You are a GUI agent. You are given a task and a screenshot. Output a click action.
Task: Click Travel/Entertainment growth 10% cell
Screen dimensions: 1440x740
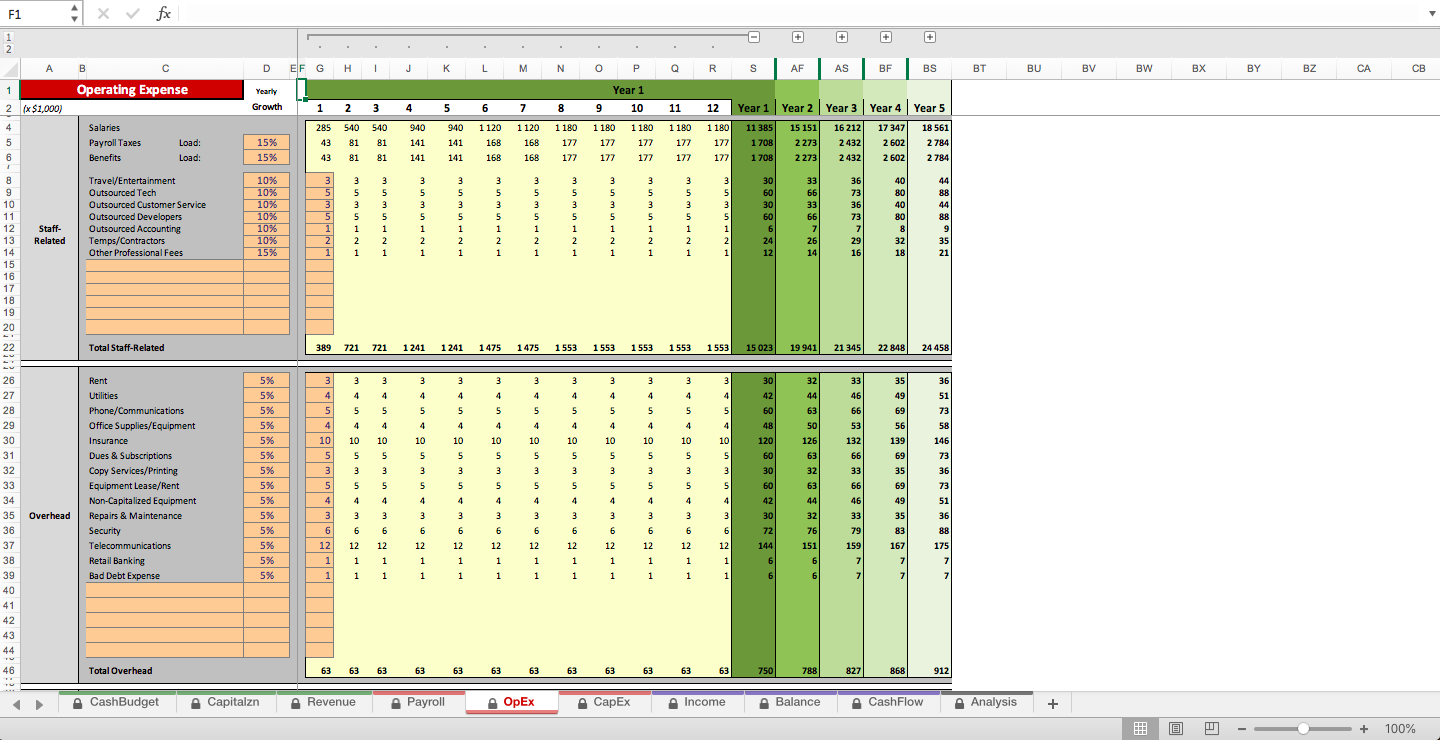(266, 181)
